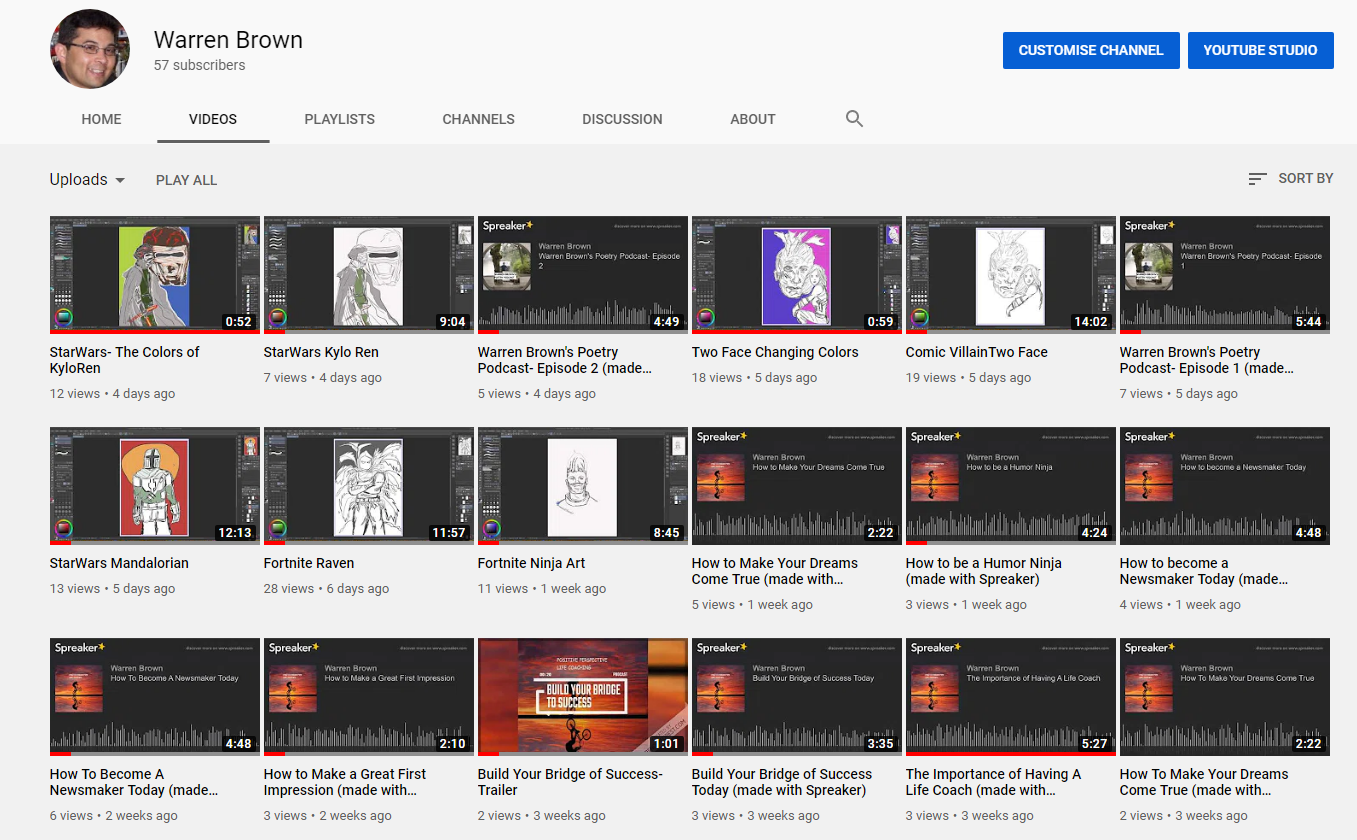Click How to become a Newsmaker Today title
The height and width of the screenshot is (840, 1357).
[1204, 571]
